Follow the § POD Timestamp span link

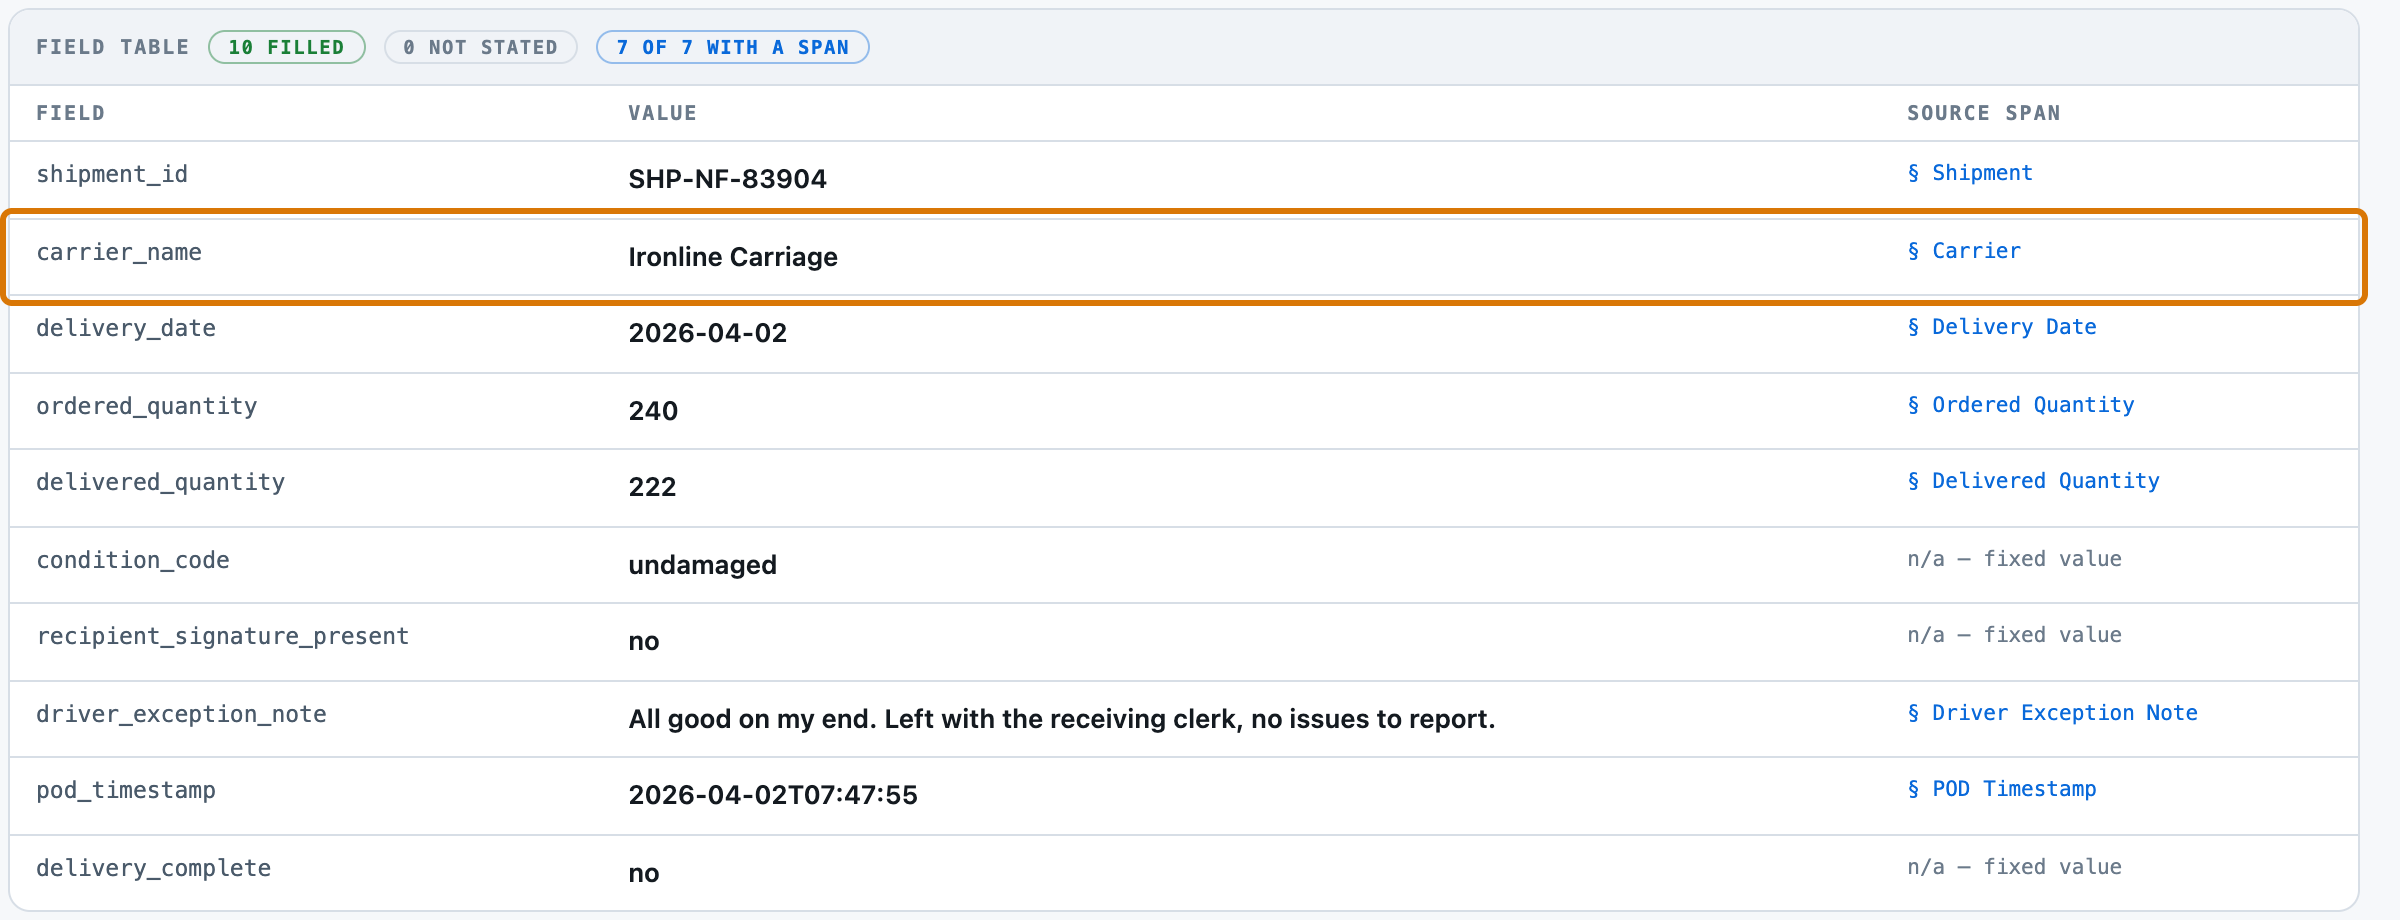coord(2002,789)
